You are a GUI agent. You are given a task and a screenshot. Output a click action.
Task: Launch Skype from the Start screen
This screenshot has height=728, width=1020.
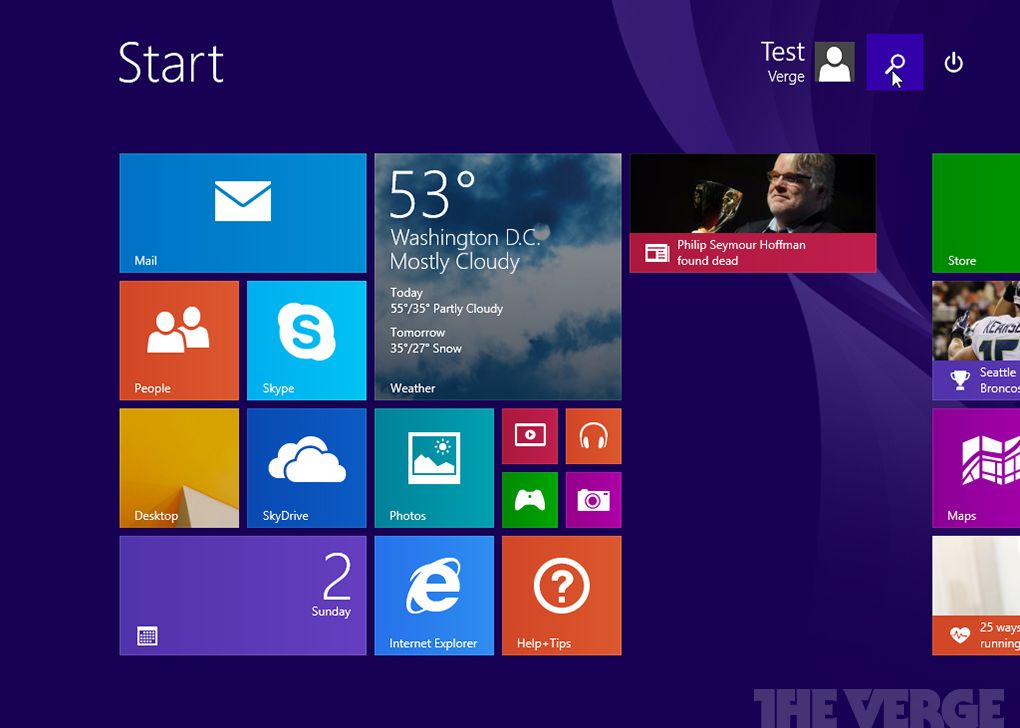pos(304,340)
